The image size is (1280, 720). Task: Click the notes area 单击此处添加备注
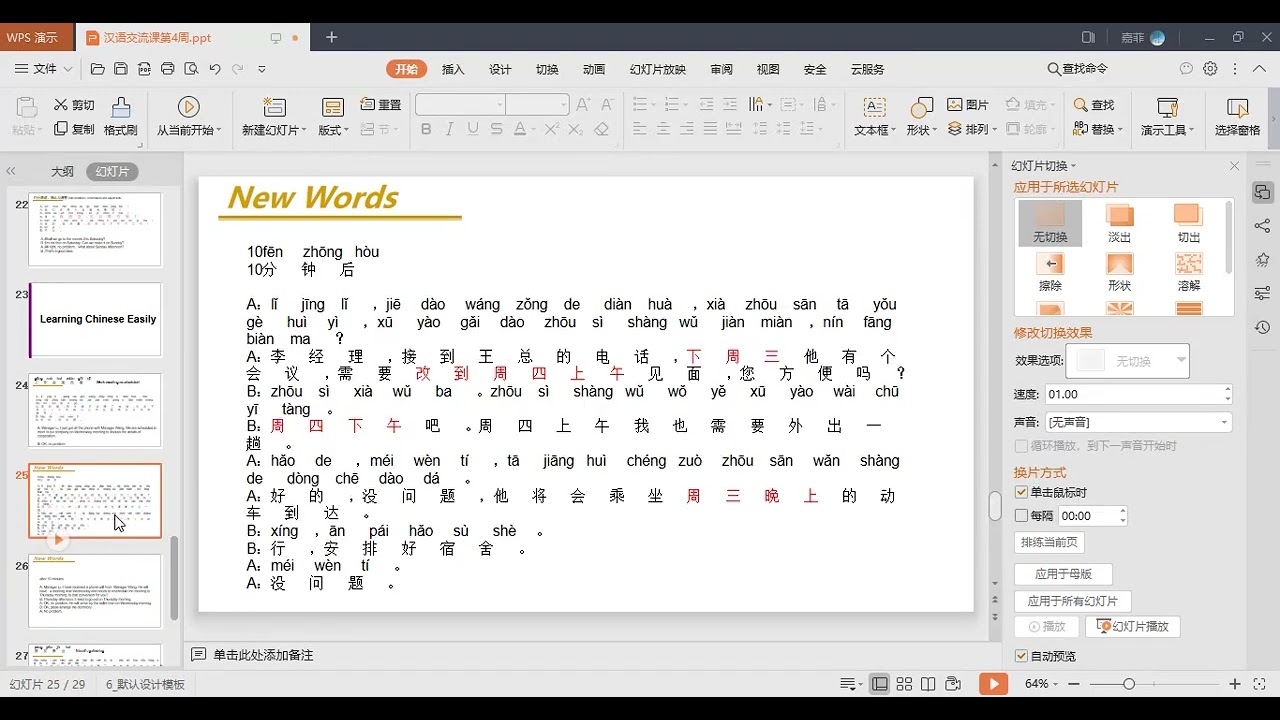(x=263, y=655)
